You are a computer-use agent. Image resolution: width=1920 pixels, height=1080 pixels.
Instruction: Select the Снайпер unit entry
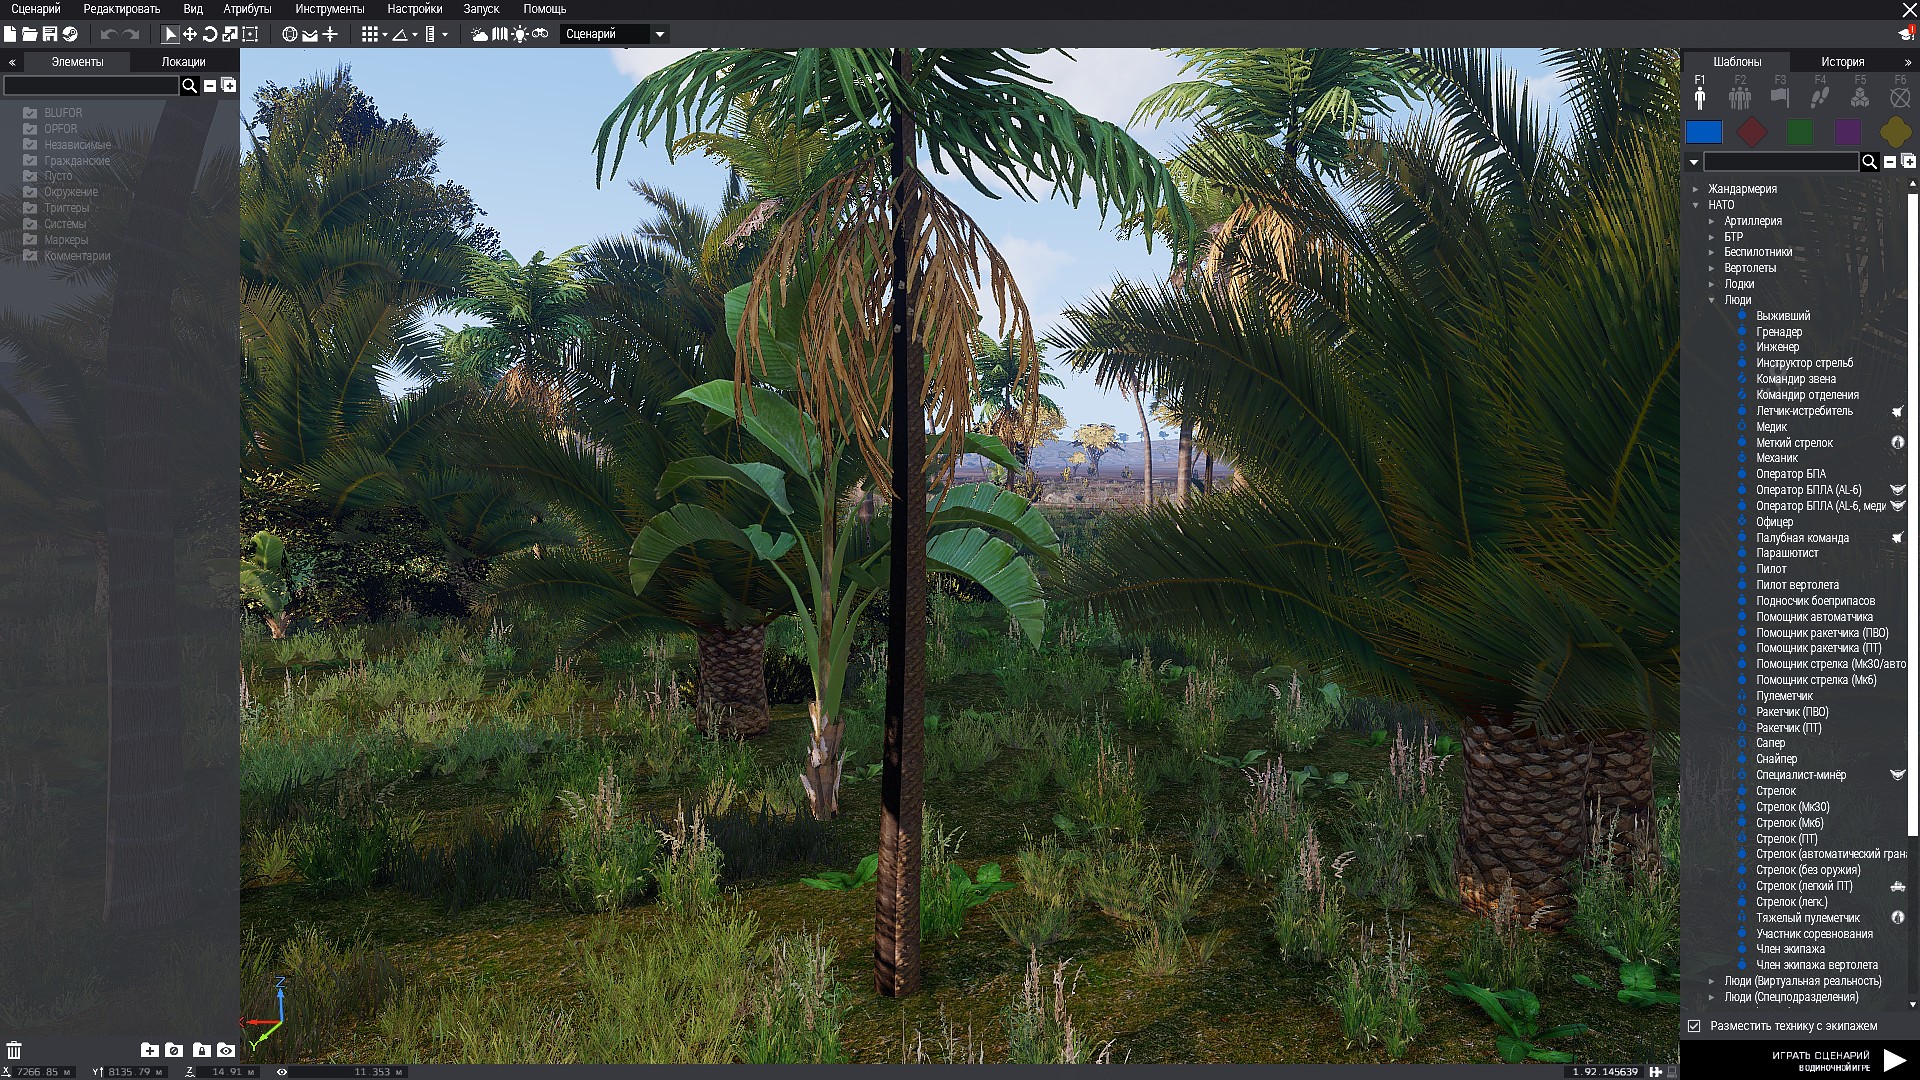click(1776, 759)
